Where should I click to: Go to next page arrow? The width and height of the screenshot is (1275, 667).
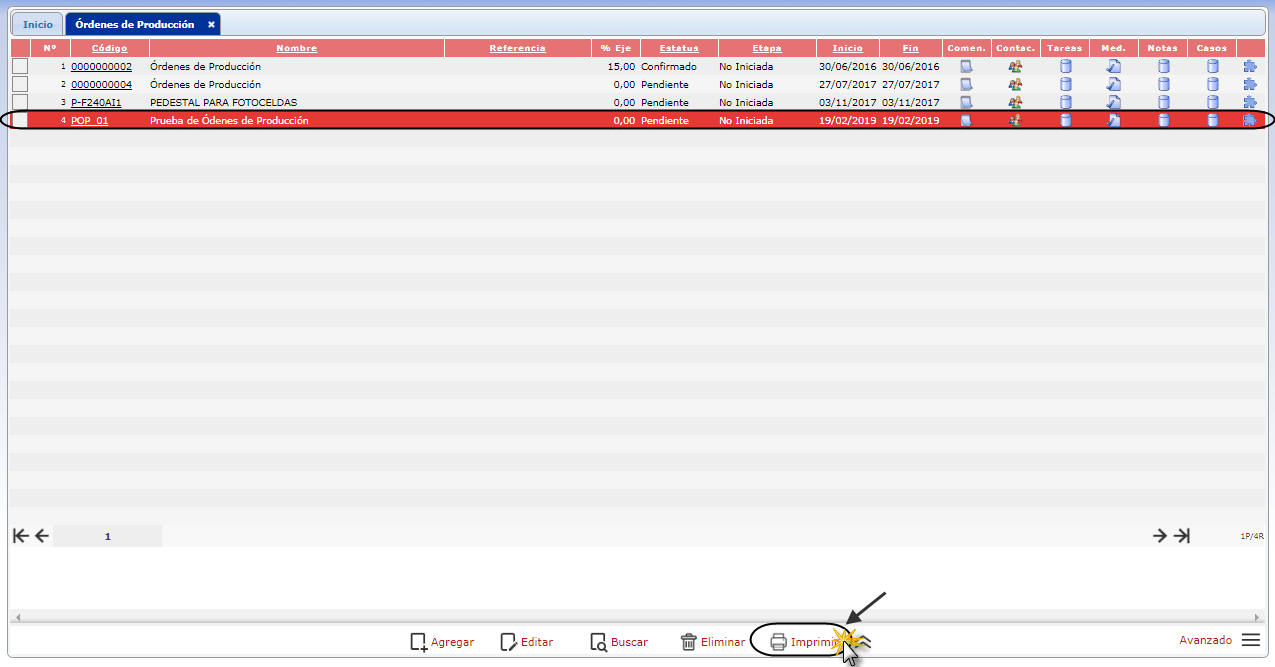point(1159,536)
